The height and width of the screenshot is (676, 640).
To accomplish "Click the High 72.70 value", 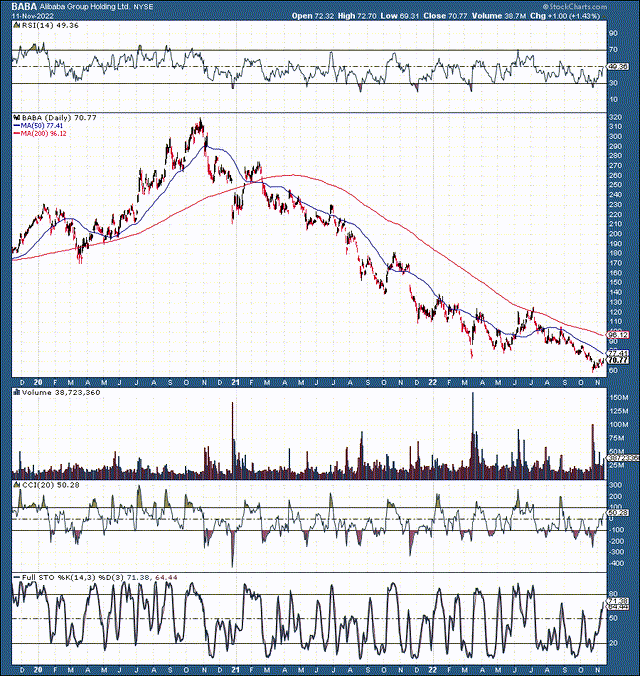I will [x=358, y=16].
